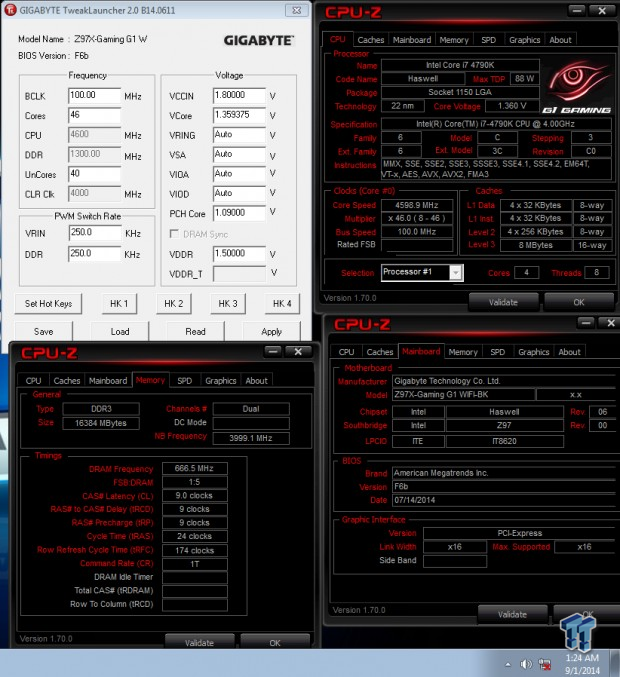Click the VDDR voltage field
620x677 pixels.
[x=239, y=254]
